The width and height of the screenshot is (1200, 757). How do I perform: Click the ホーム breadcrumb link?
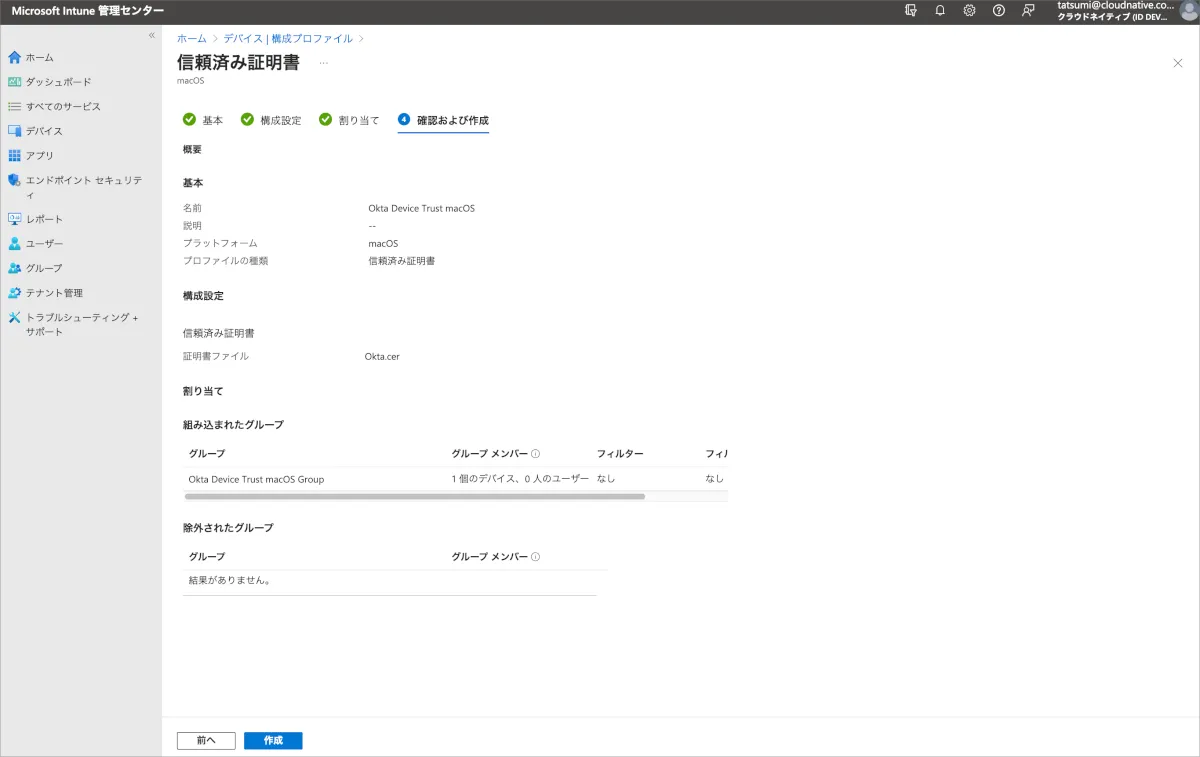point(192,38)
